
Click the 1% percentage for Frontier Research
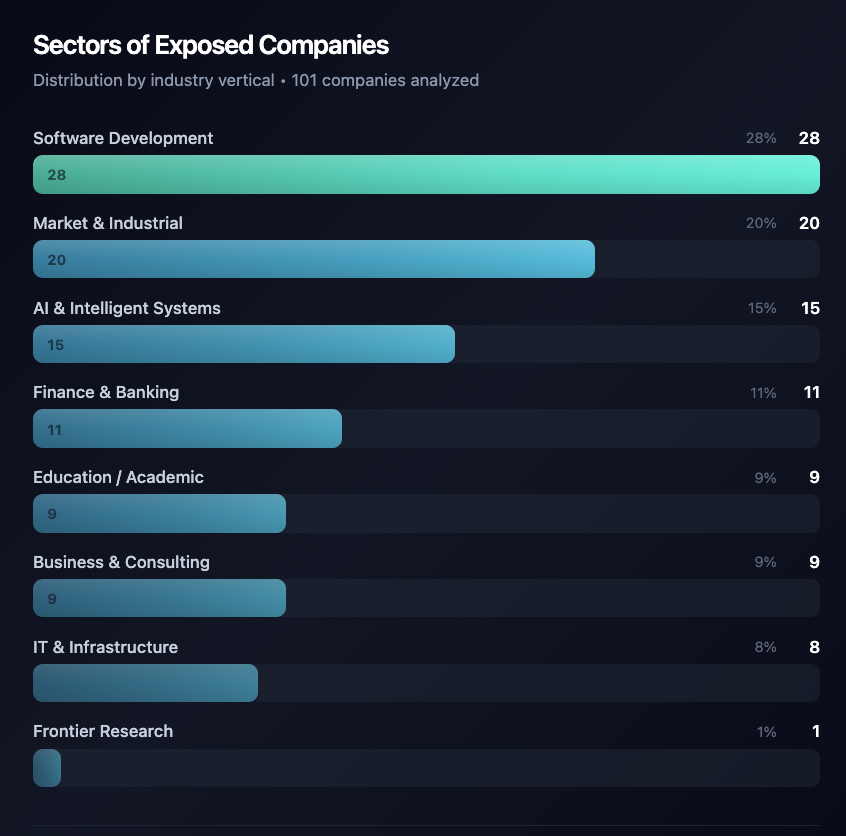pos(766,732)
